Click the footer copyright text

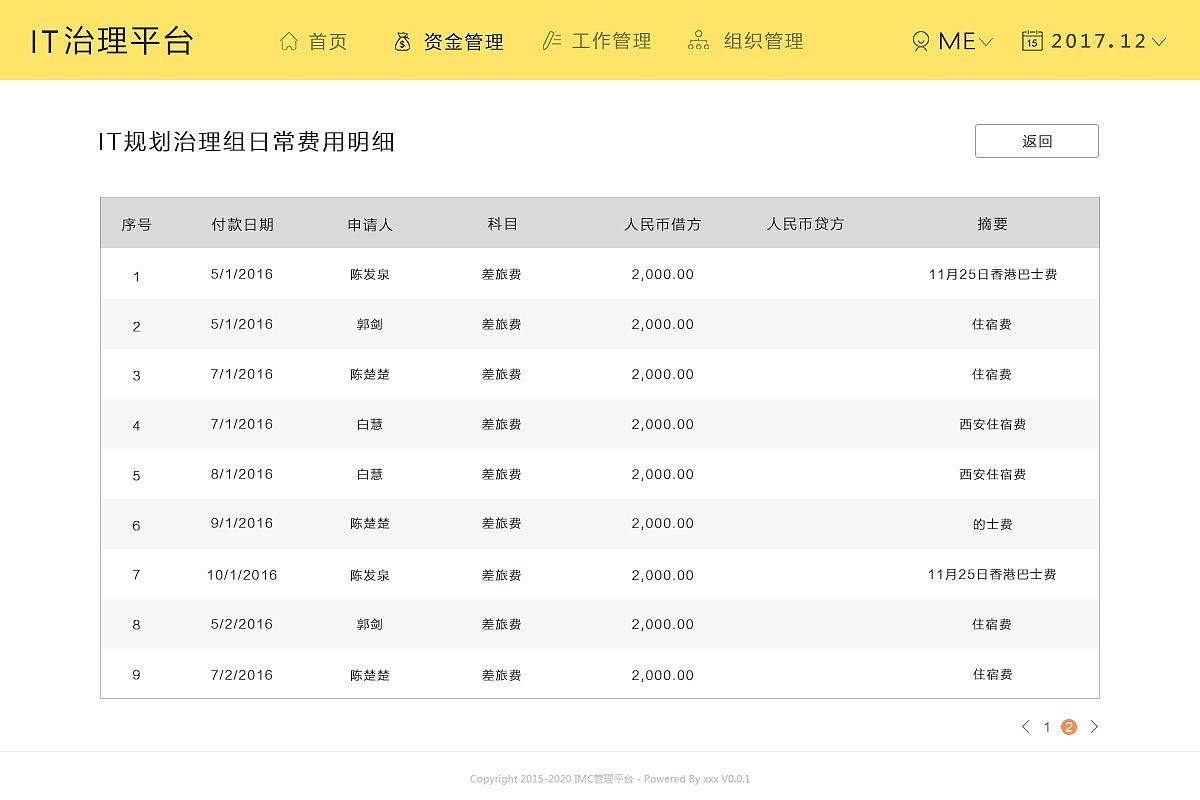click(610, 779)
